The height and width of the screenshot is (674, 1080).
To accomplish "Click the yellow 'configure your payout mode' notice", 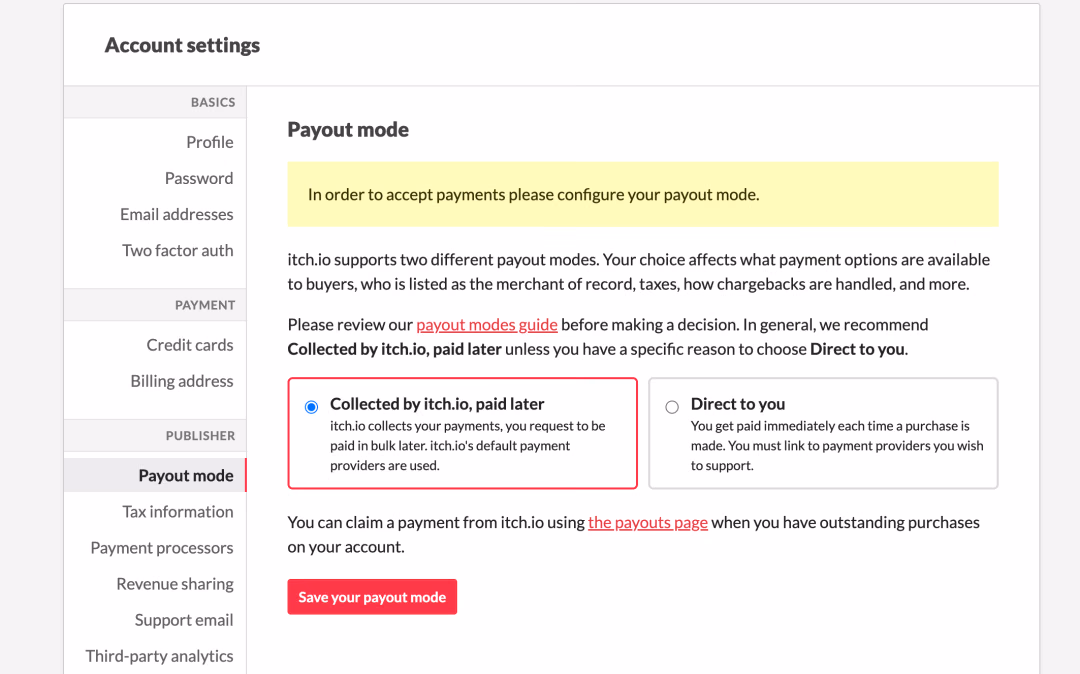I will pyautogui.click(x=643, y=194).
